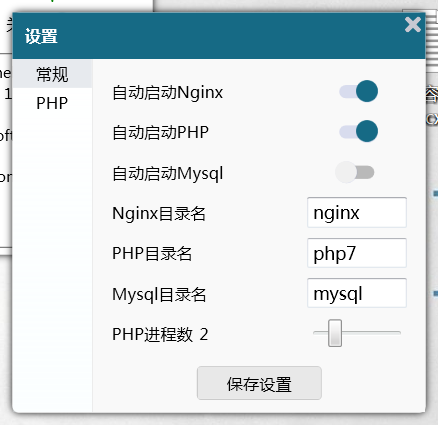Turn off the 自动启动PHP switch
The width and height of the screenshot is (438, 425).
click(x=359, y=131)
